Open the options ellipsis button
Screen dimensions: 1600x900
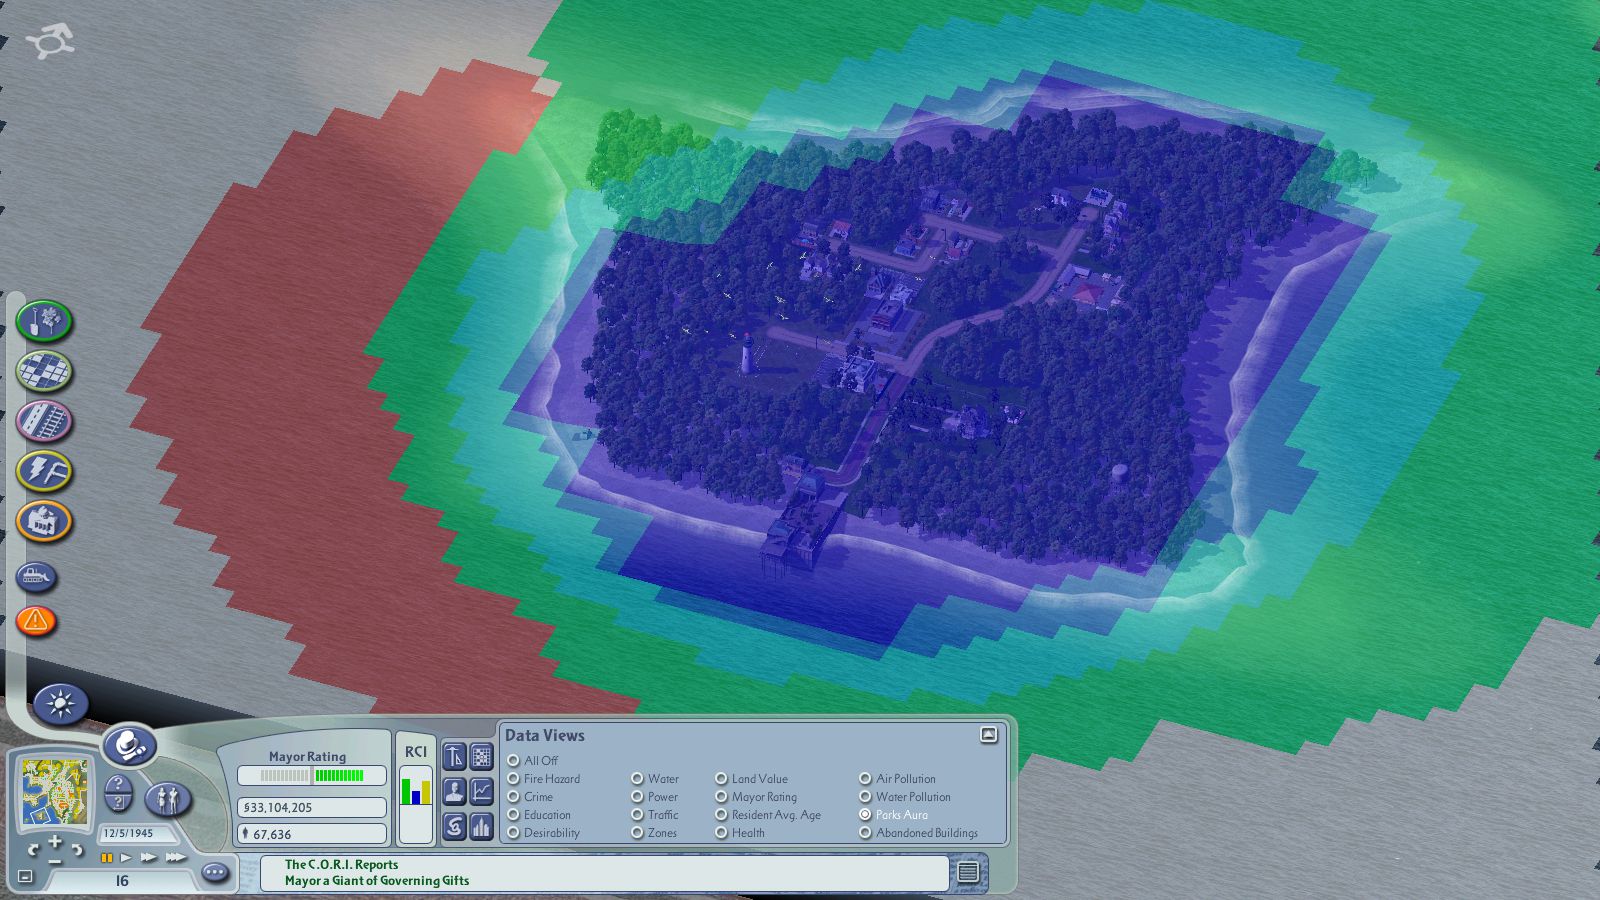click(215, 873)
